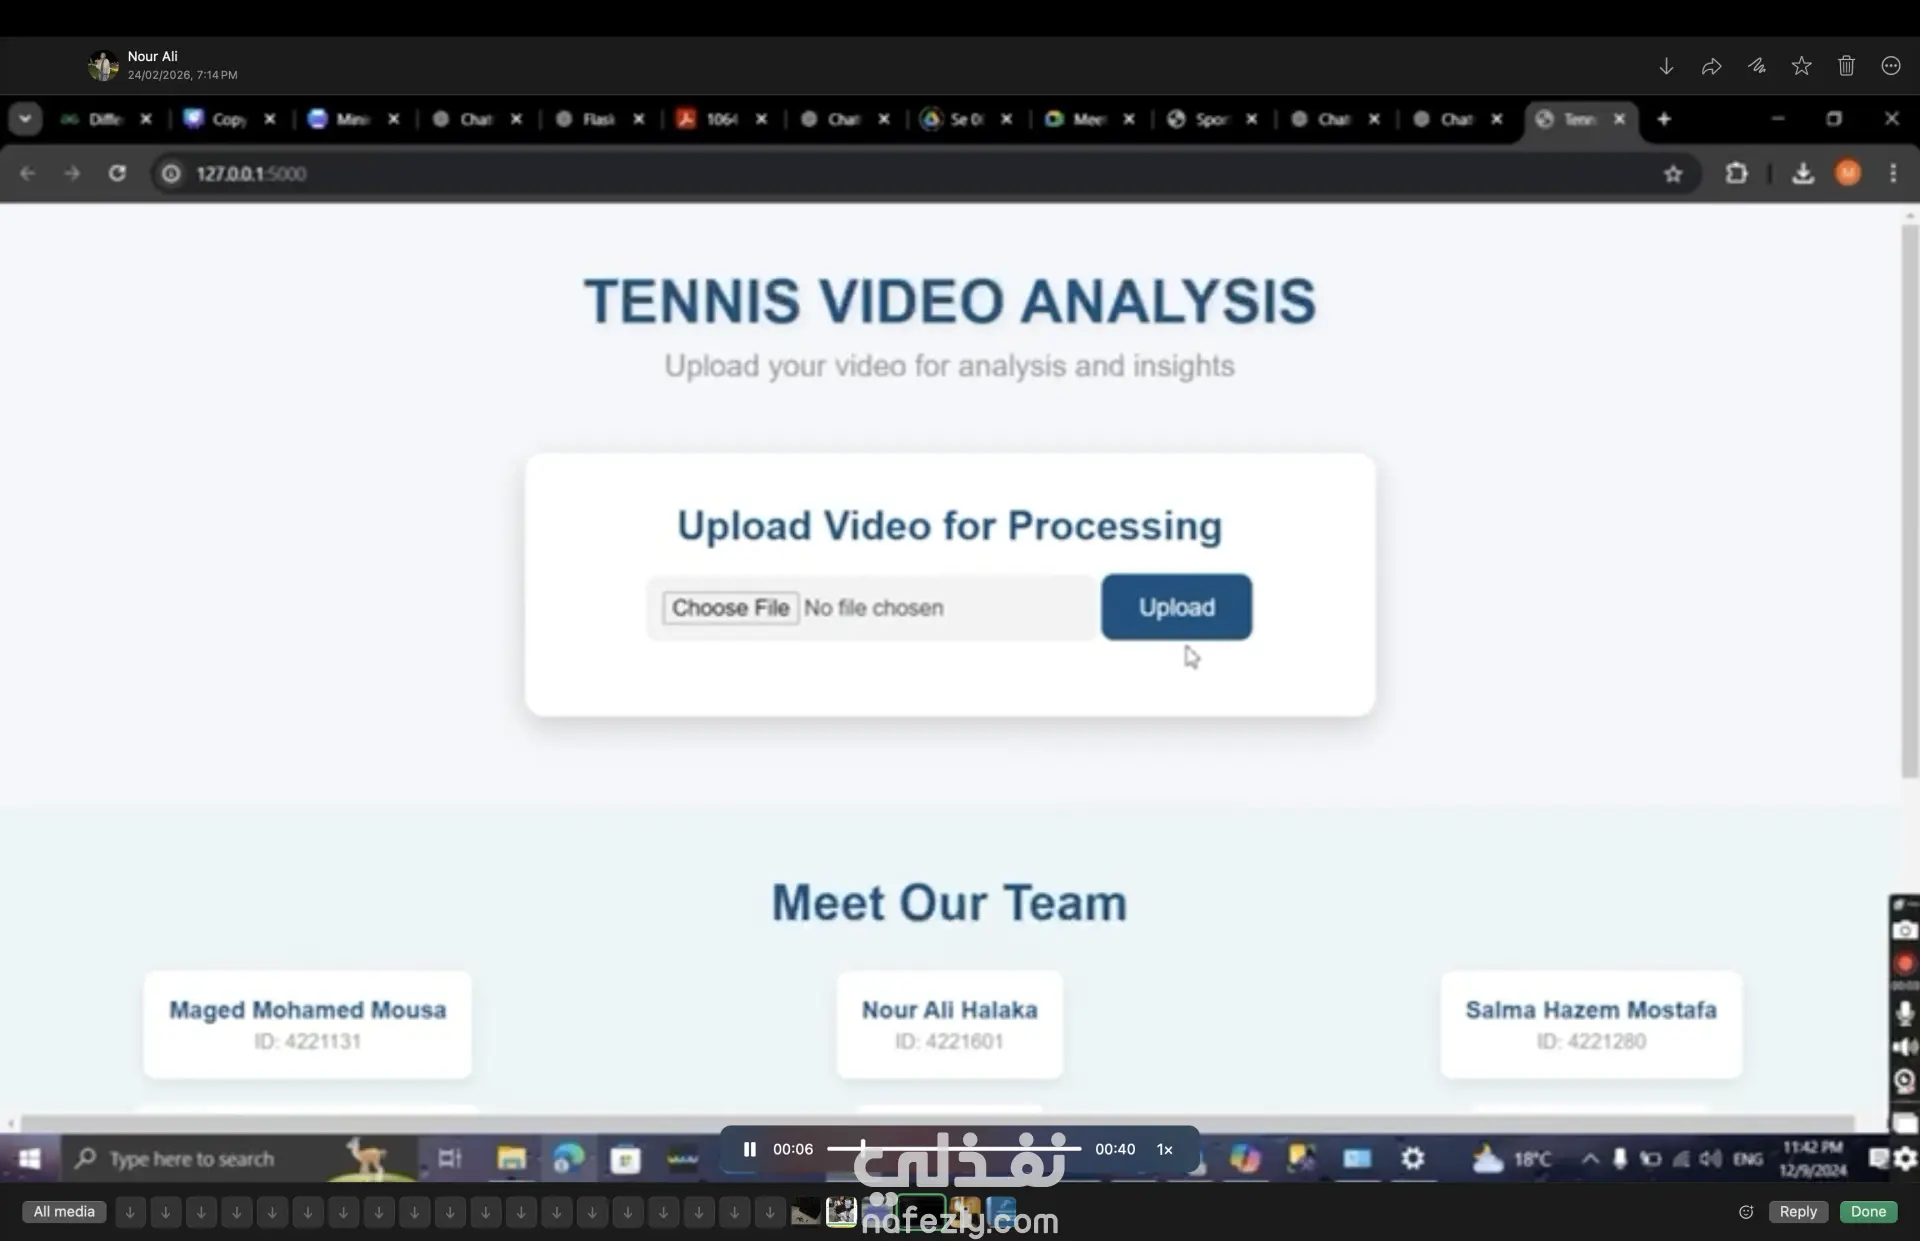Open the orange browser profile avatar

(x=1848, y=173)
